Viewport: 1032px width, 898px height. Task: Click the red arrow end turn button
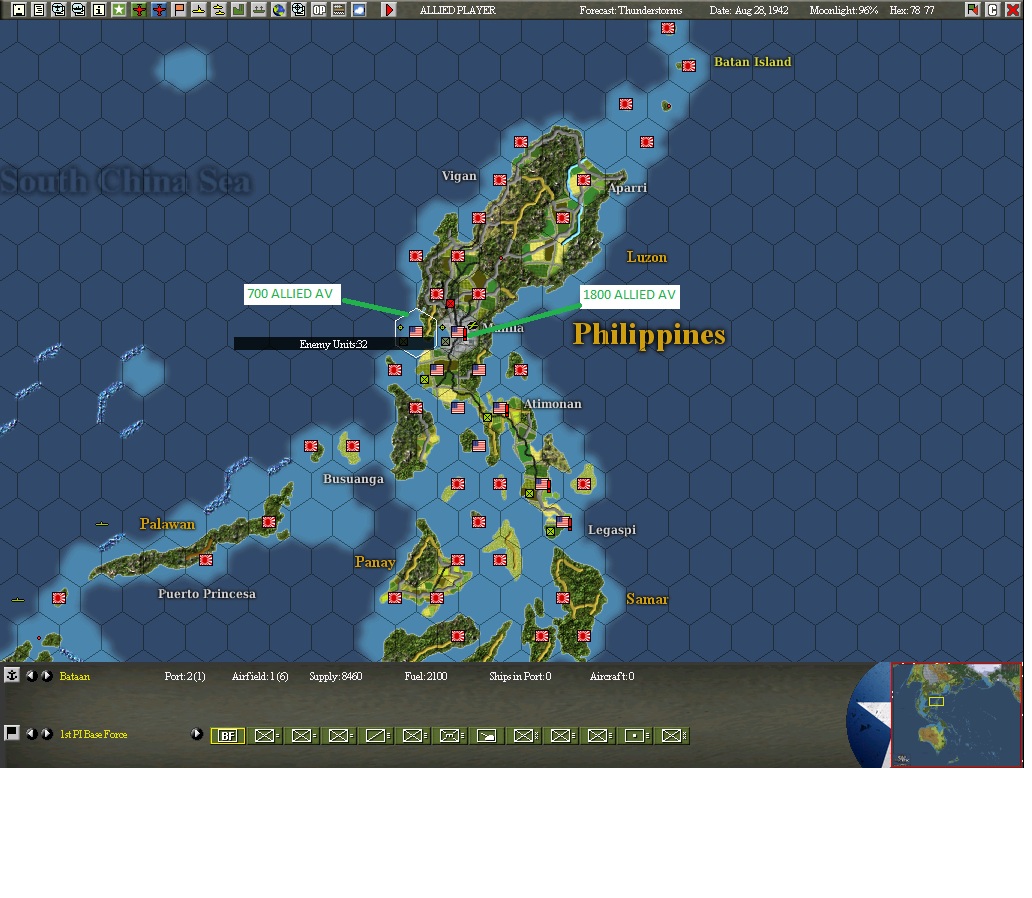tap(389, 10)
